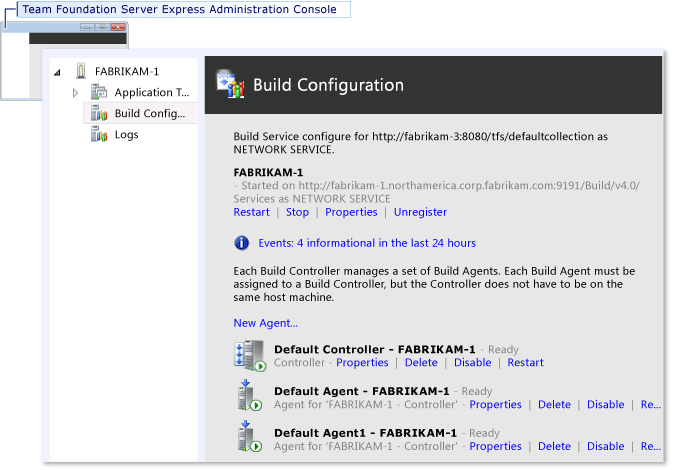The width and height of the screenshot is (673, 470).
Task: Click Default Agent1 - FABRIKAM-1 title
Action: pos(366,433)
